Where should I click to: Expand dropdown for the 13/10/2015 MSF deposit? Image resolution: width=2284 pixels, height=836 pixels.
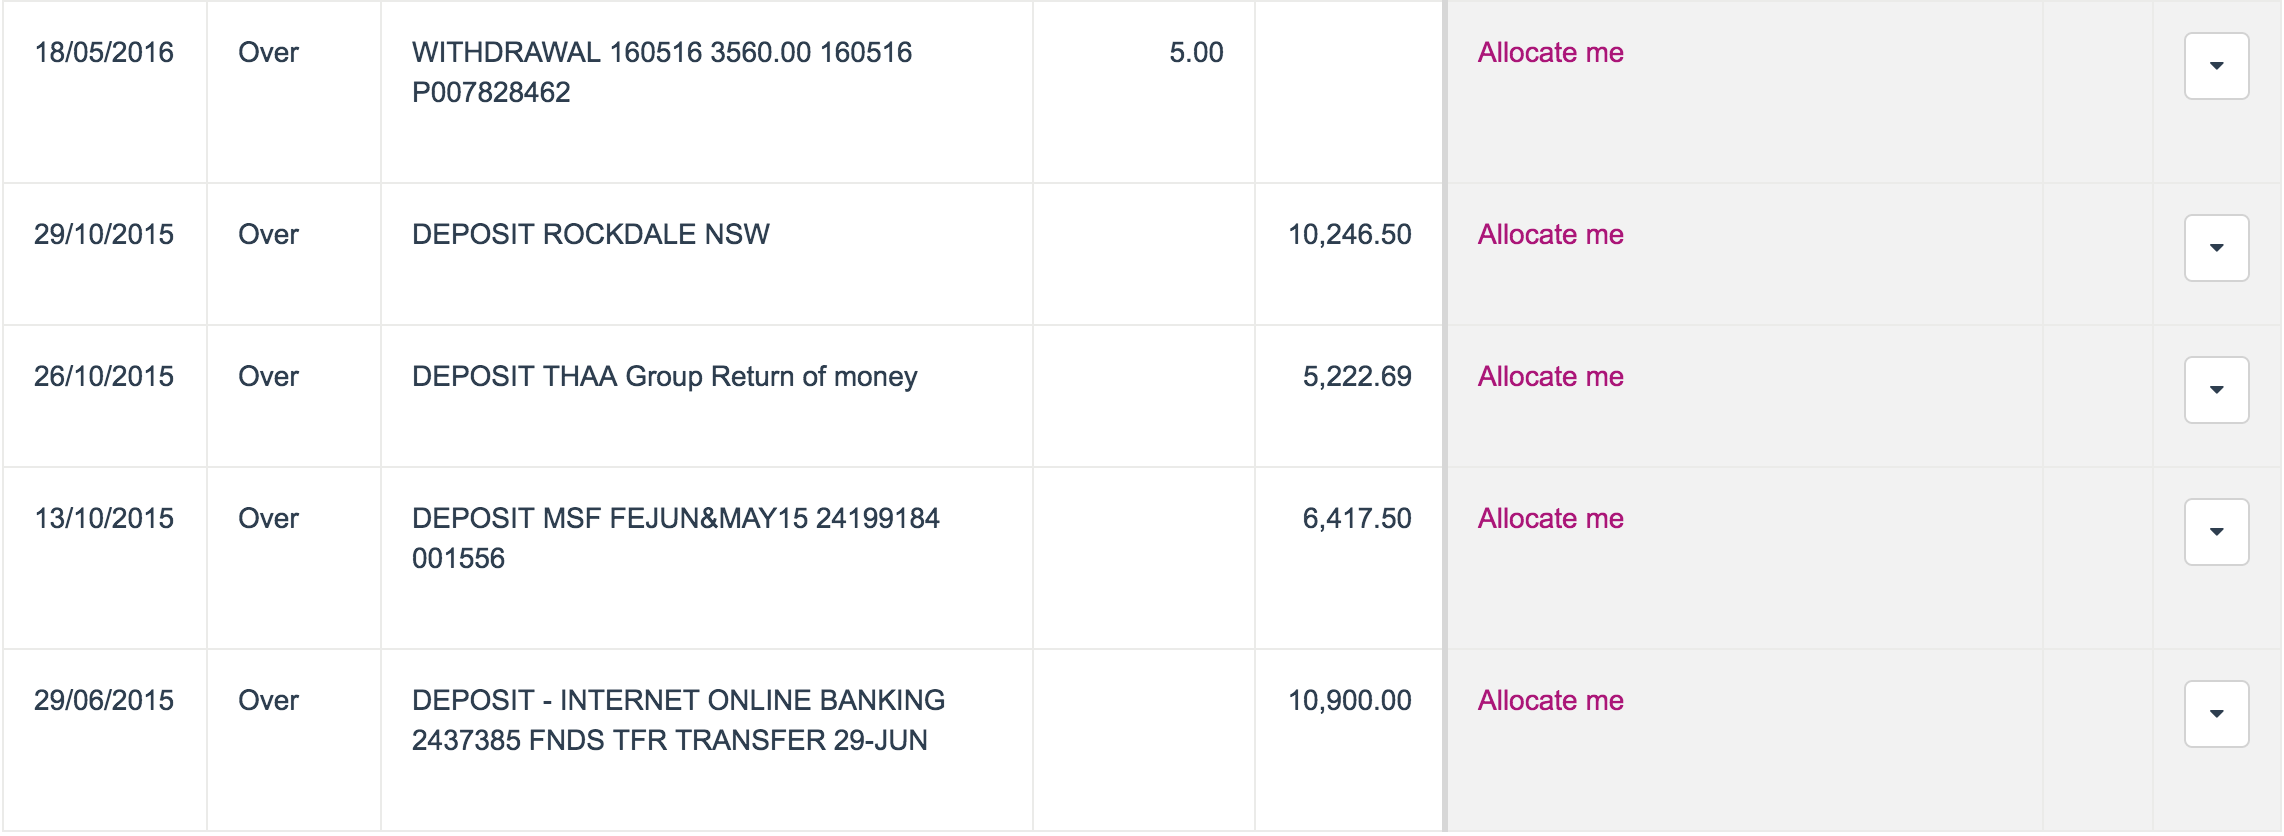pyautogui.click(x=2216, y=532)
